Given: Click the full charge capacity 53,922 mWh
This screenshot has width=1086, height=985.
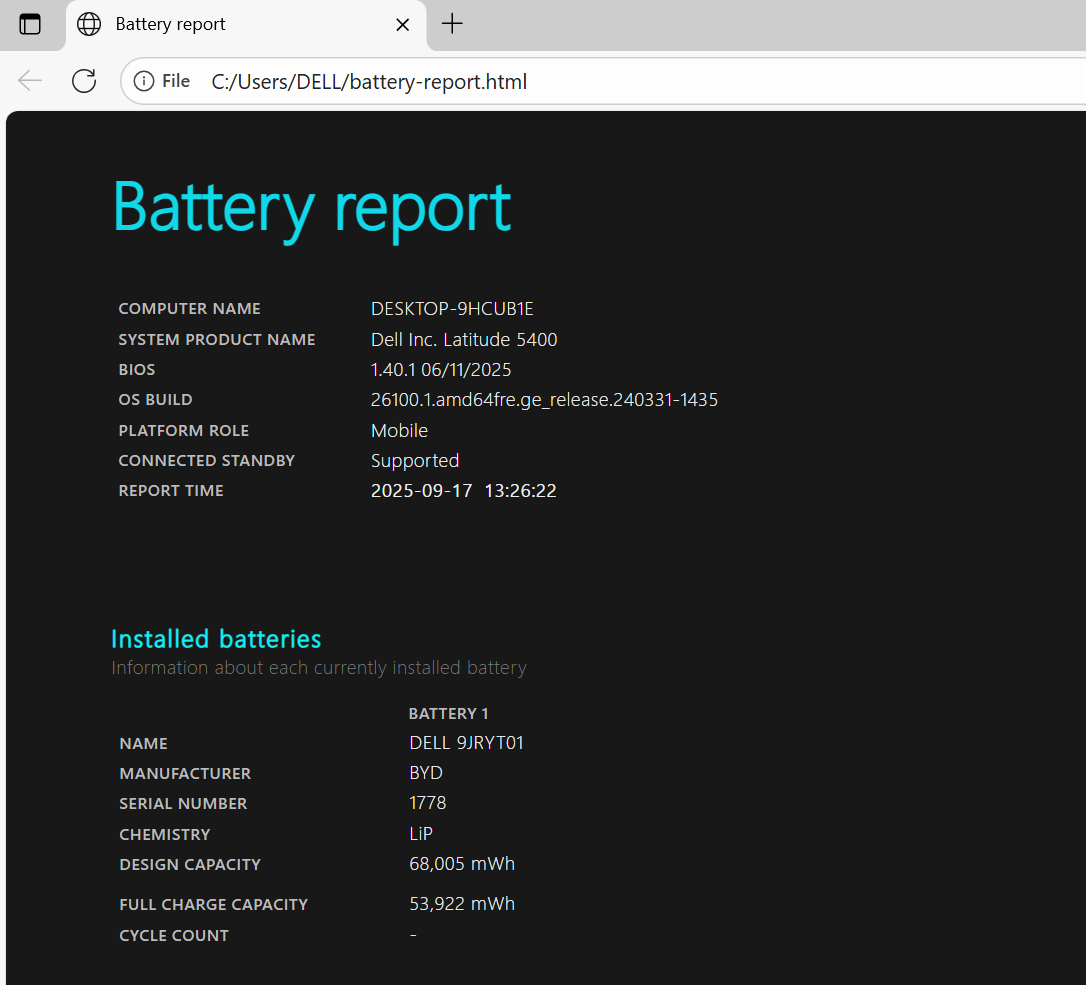Looking at the screenshot, I should click(462, 904).
